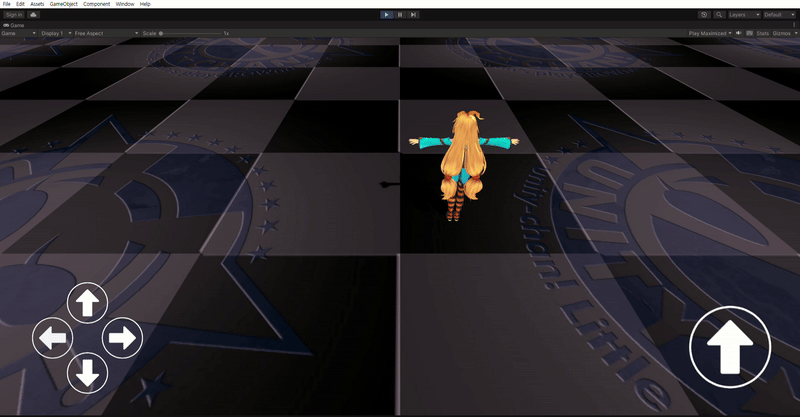Open the cloud services icon
The width and height of the screenshot is (800, 417).
click(33, 15)
